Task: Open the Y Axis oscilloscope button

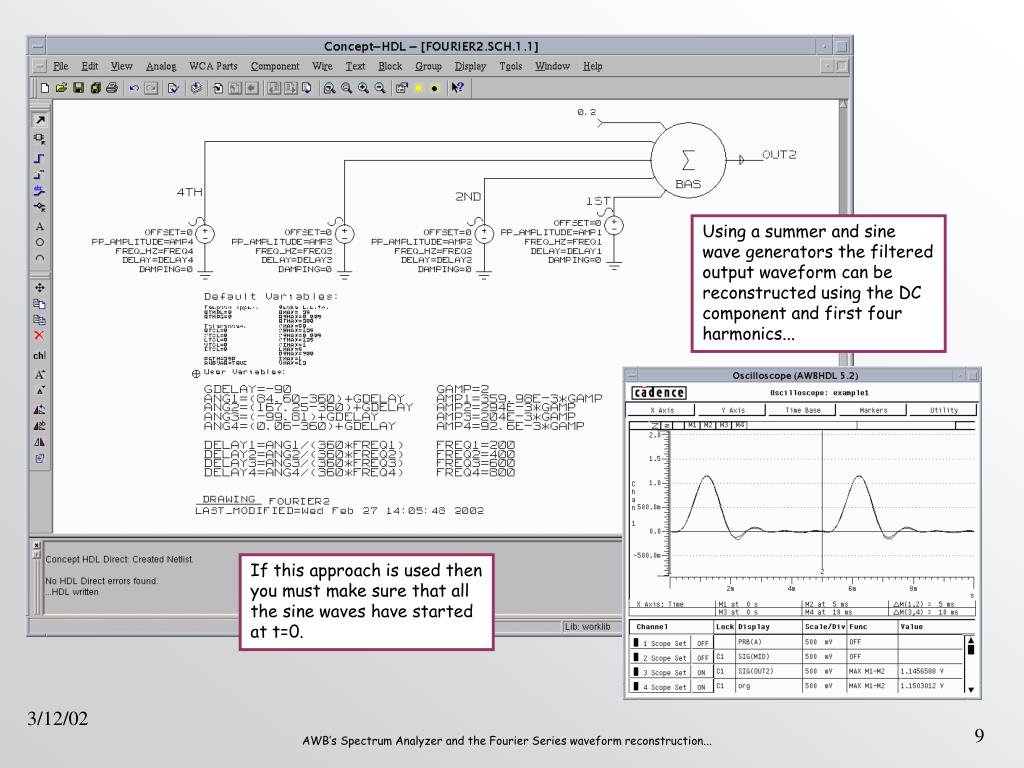Action: pos(733,410)
